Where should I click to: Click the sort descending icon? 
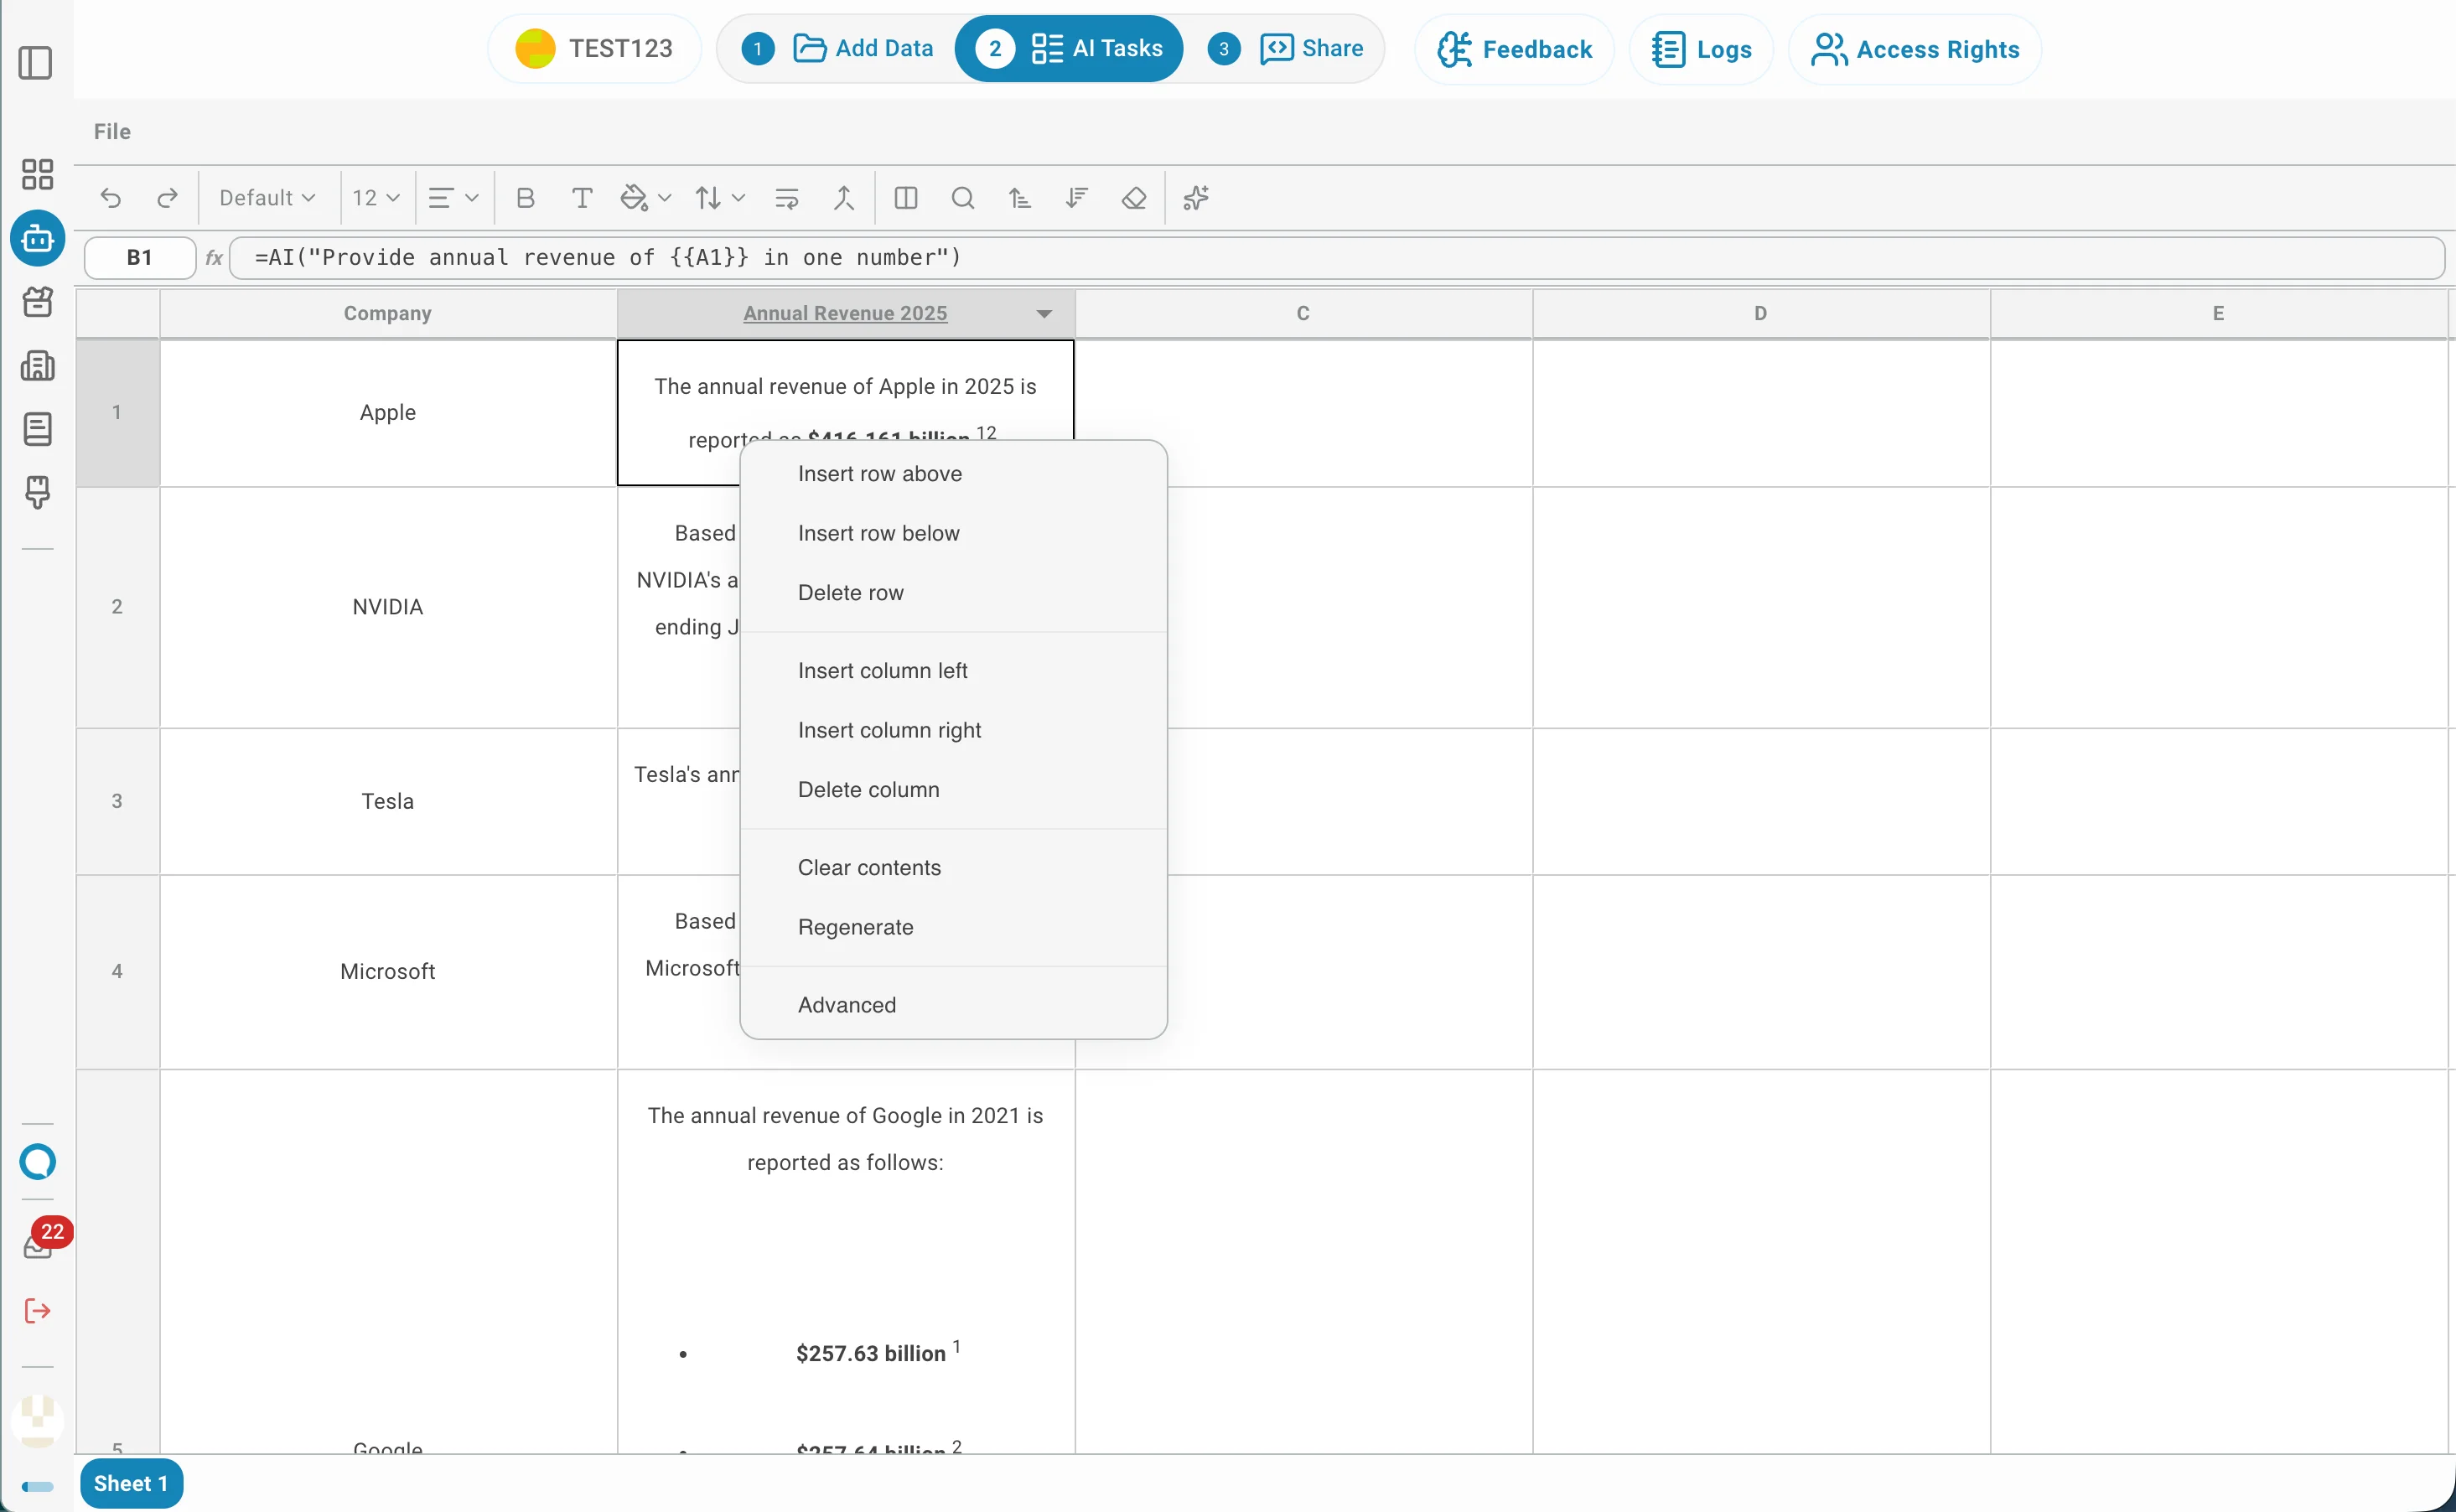click(x=1077, y=198)
